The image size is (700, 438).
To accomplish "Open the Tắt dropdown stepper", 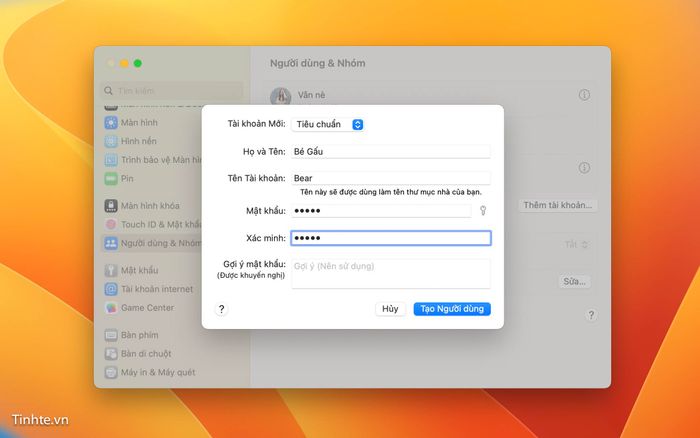I will pos(576,244).
